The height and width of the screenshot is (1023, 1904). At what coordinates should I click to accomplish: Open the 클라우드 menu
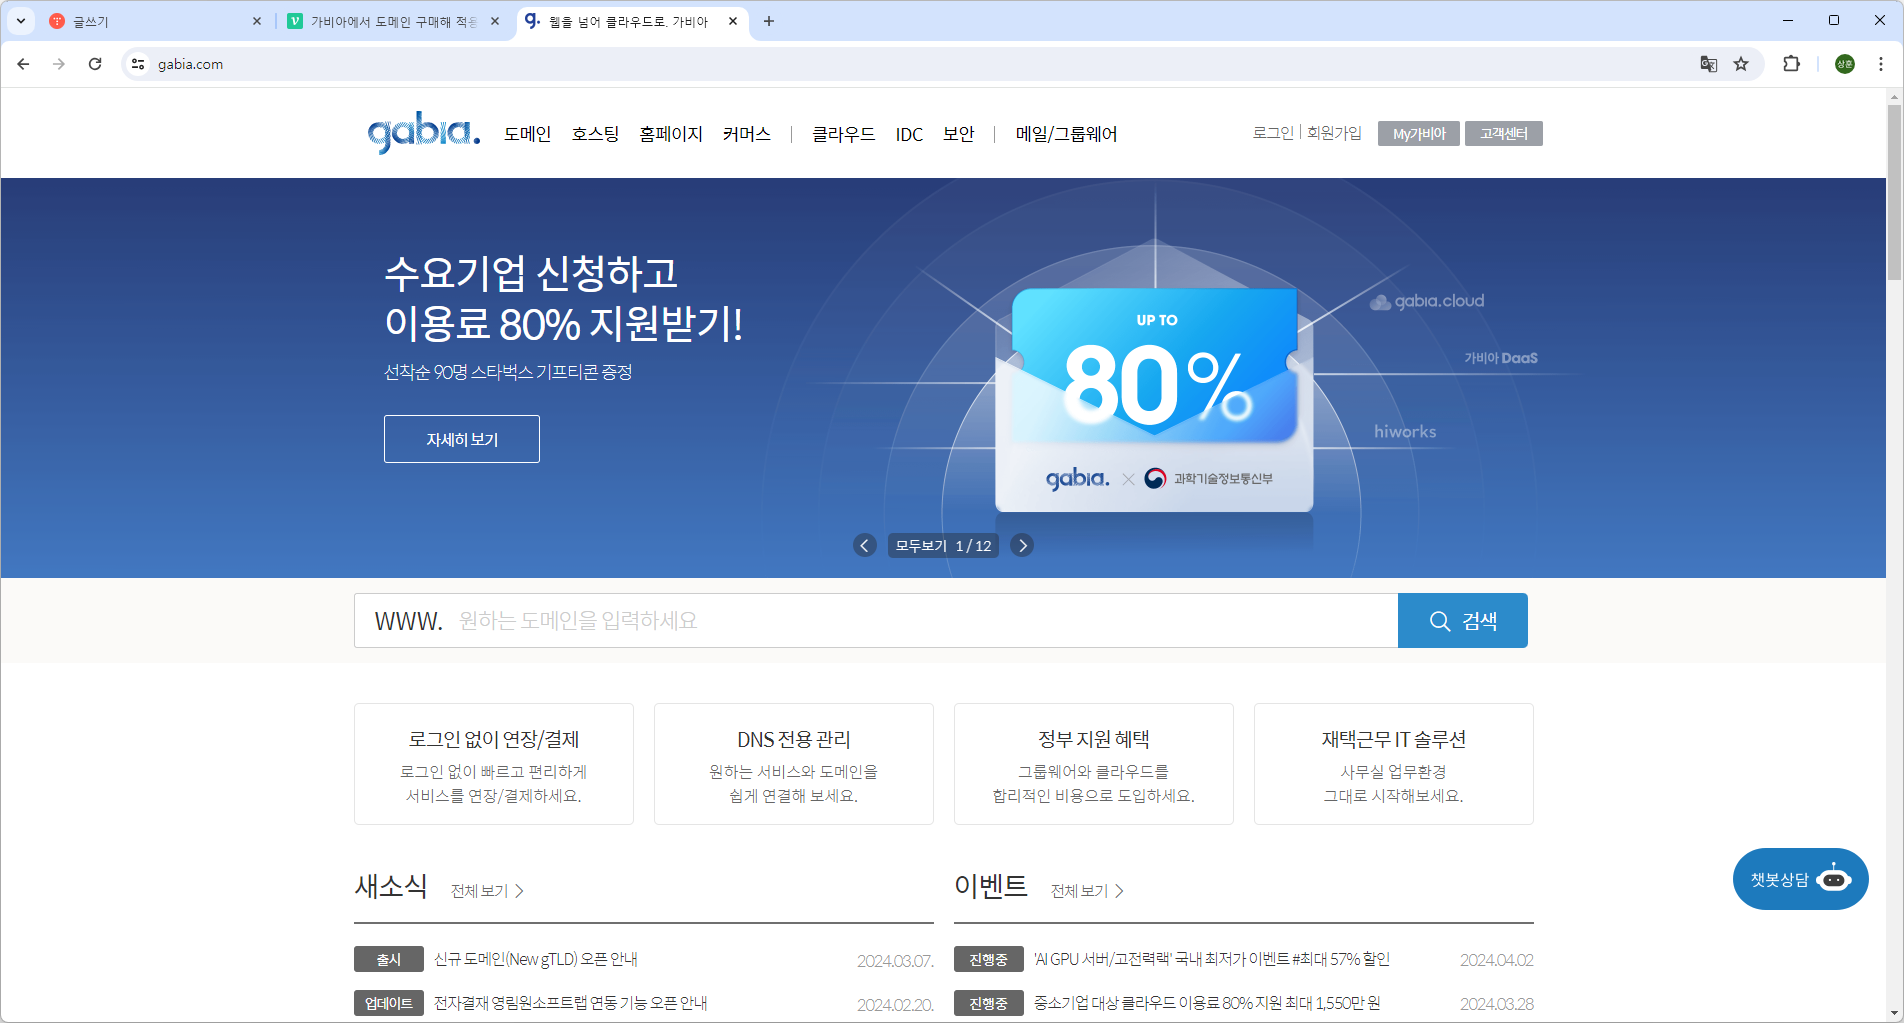point(843,134)
